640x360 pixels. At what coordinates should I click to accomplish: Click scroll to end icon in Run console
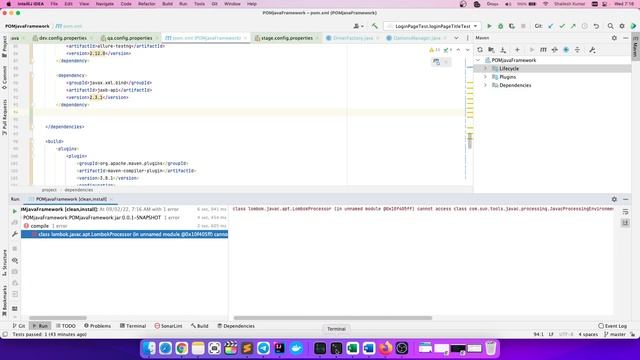point(625,223)
